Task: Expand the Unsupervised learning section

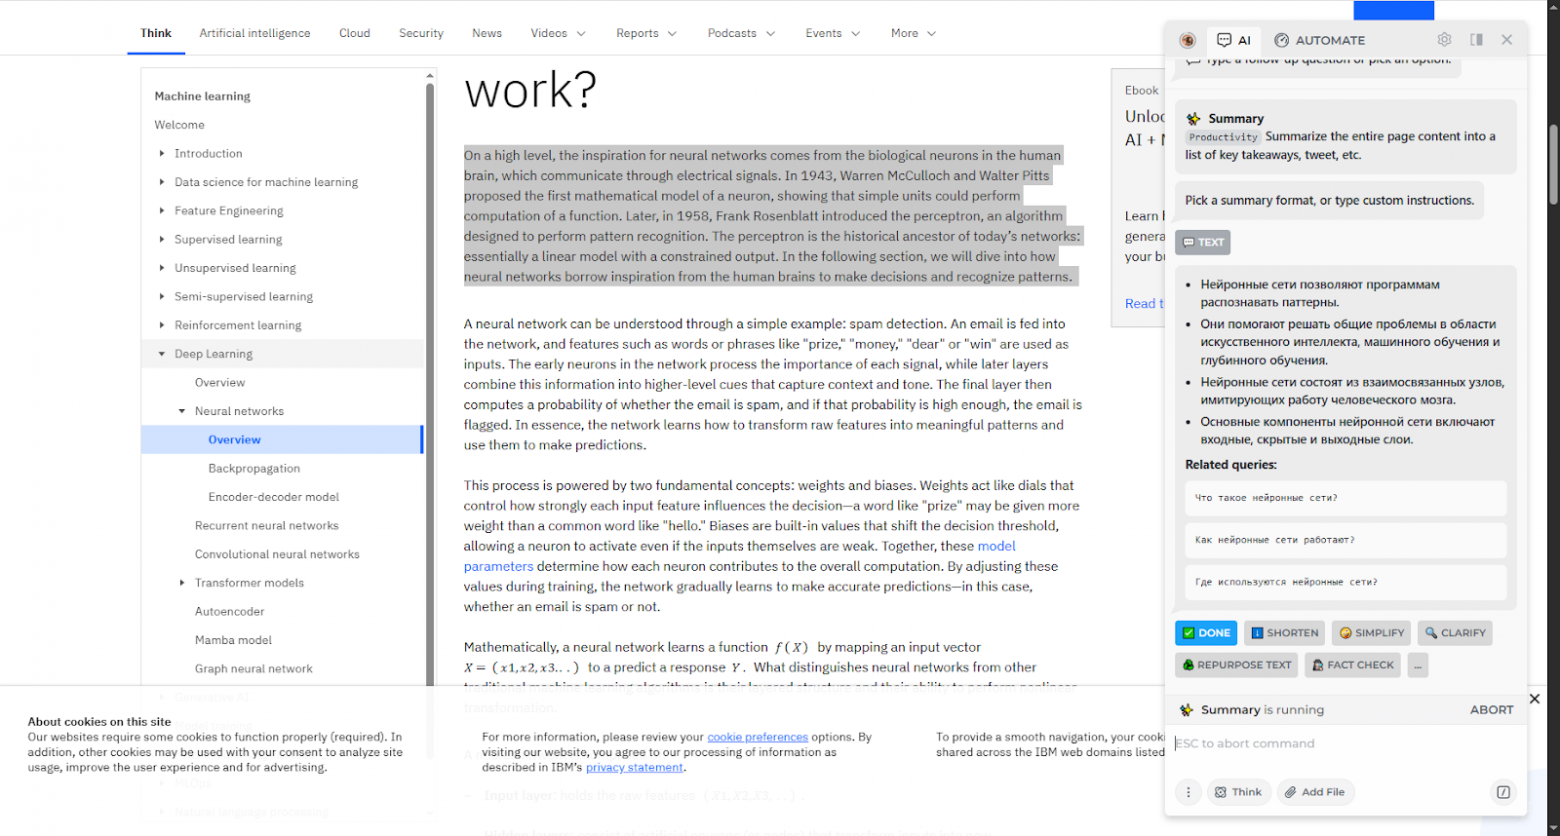Action: point(162,268)
